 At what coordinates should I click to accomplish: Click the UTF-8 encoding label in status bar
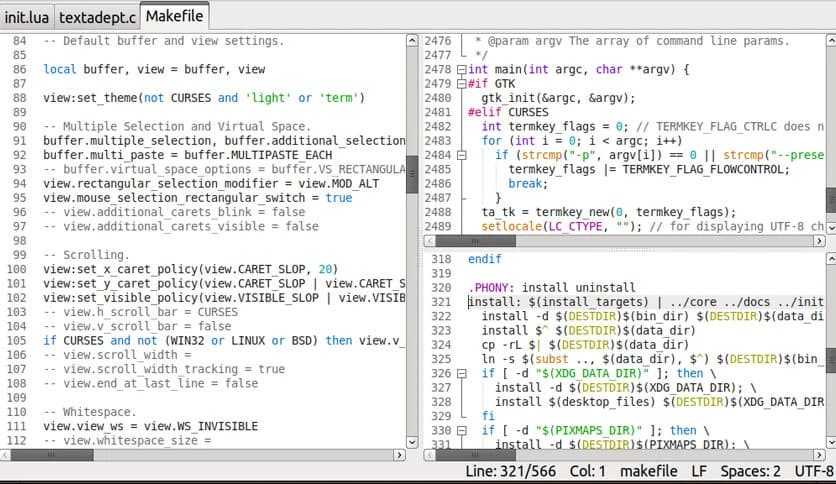tap(814, 471)
